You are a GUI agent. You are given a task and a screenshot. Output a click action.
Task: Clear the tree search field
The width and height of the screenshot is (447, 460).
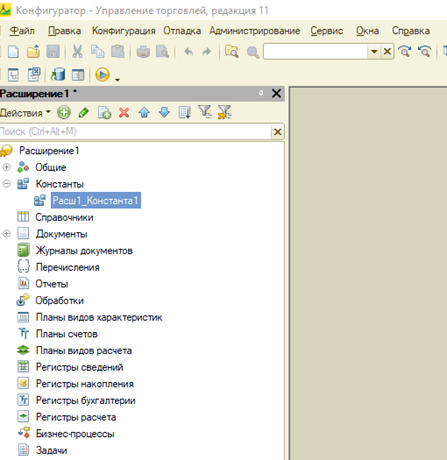(x=277, y=132)
